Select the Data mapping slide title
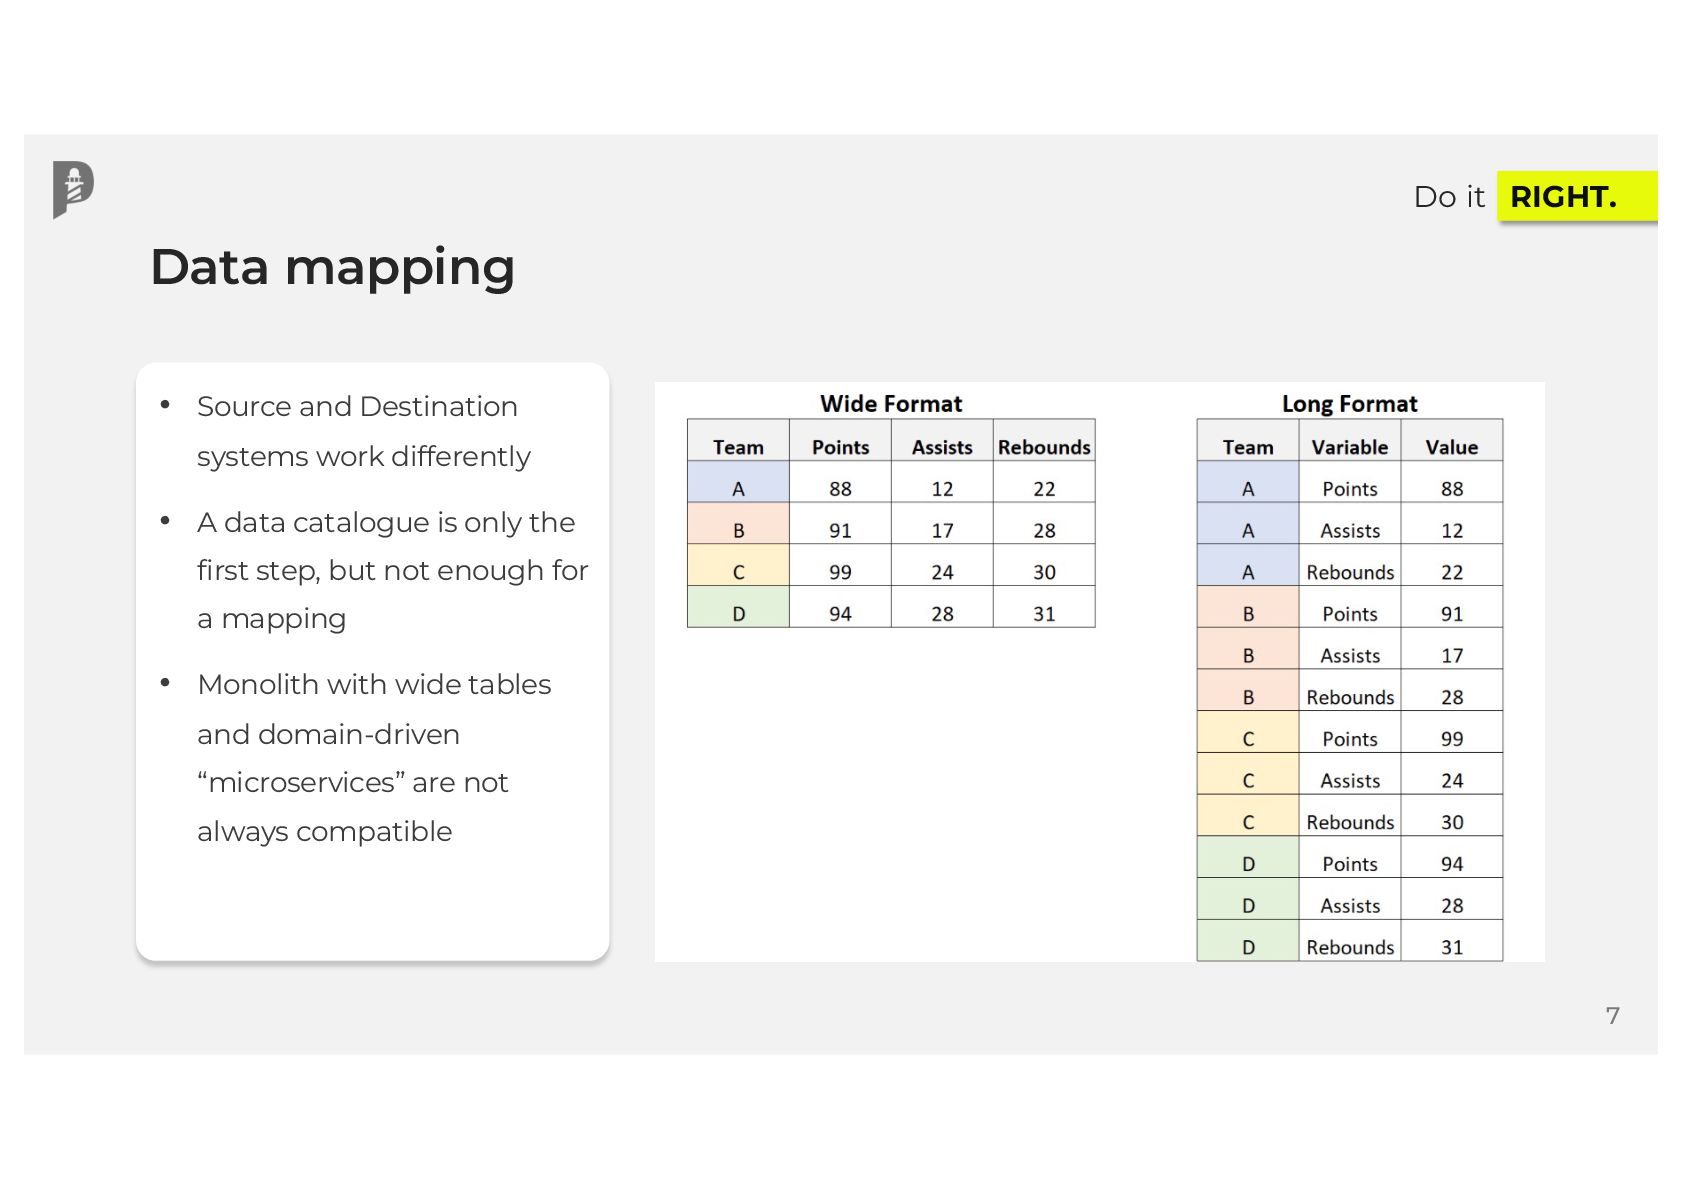 pyautogui.click(x=332, y=267)
